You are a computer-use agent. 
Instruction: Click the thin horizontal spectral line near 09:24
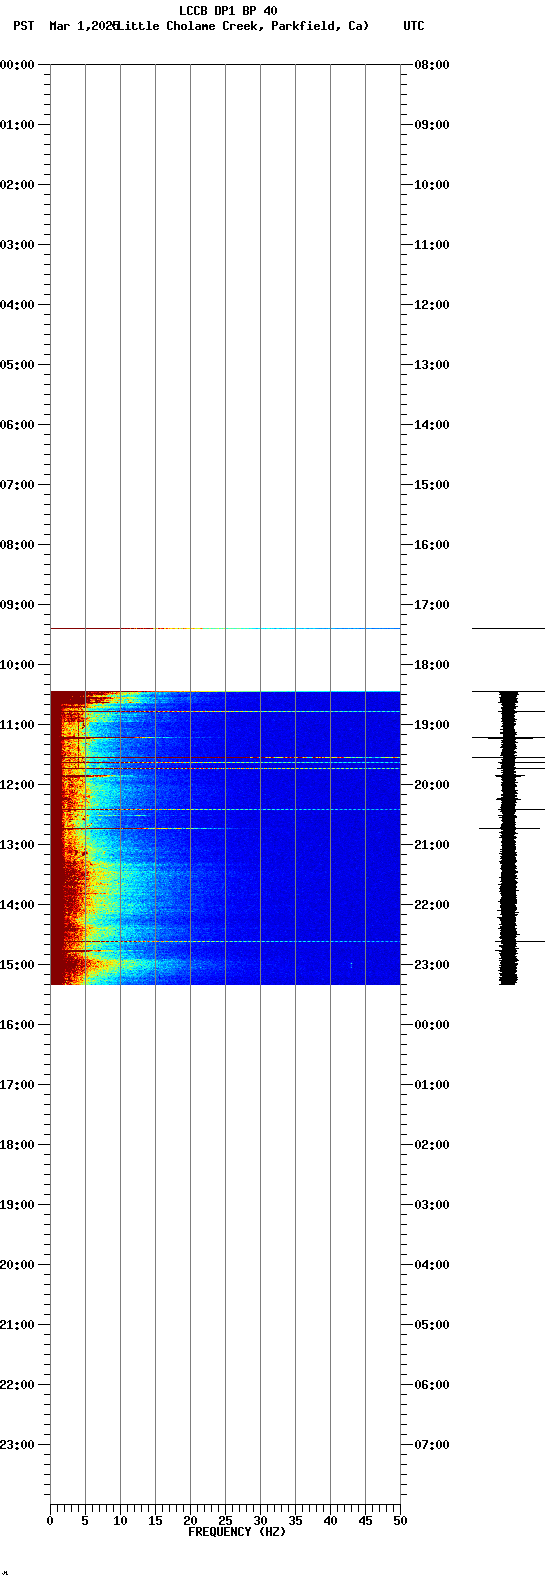point(225,628)
